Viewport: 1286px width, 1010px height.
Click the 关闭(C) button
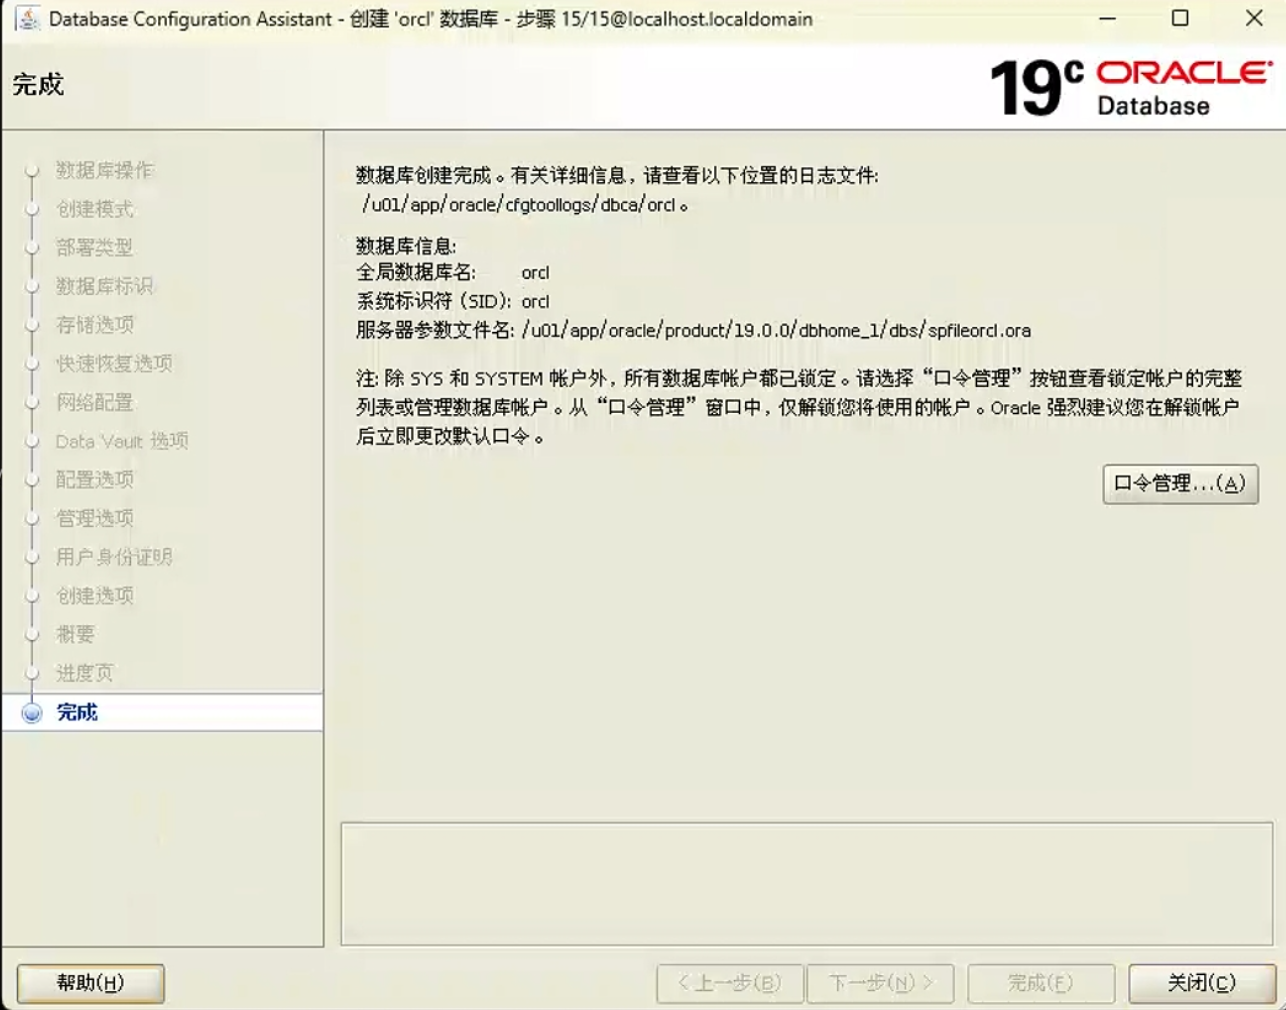1201,983
